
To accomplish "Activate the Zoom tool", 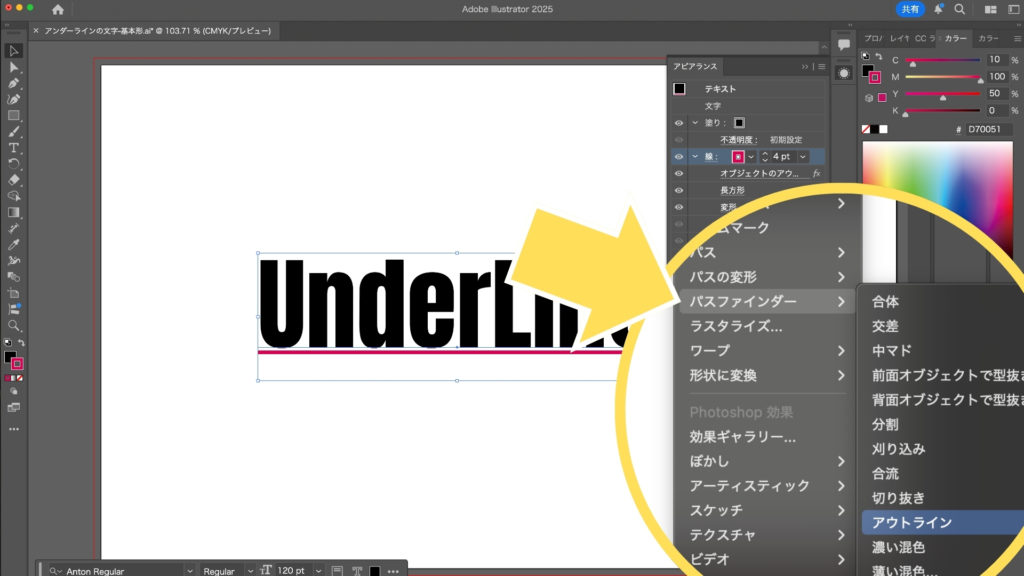I will [x=14, y=325].
